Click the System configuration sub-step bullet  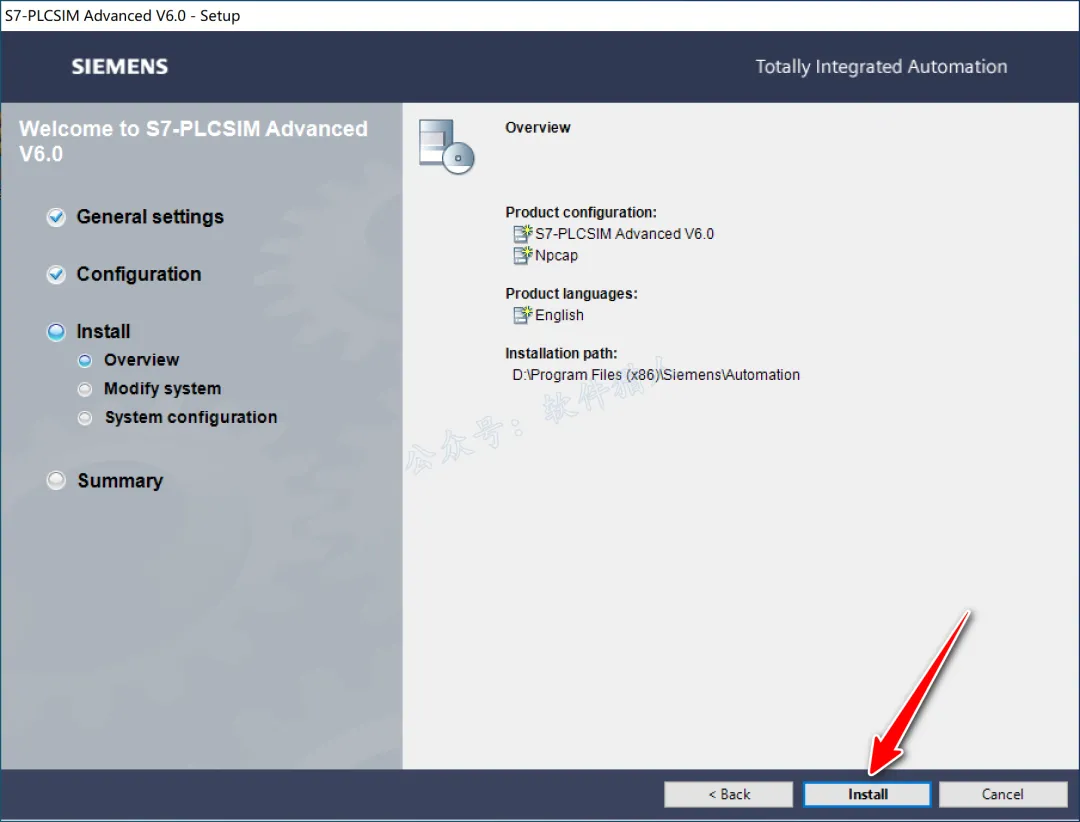85,418
